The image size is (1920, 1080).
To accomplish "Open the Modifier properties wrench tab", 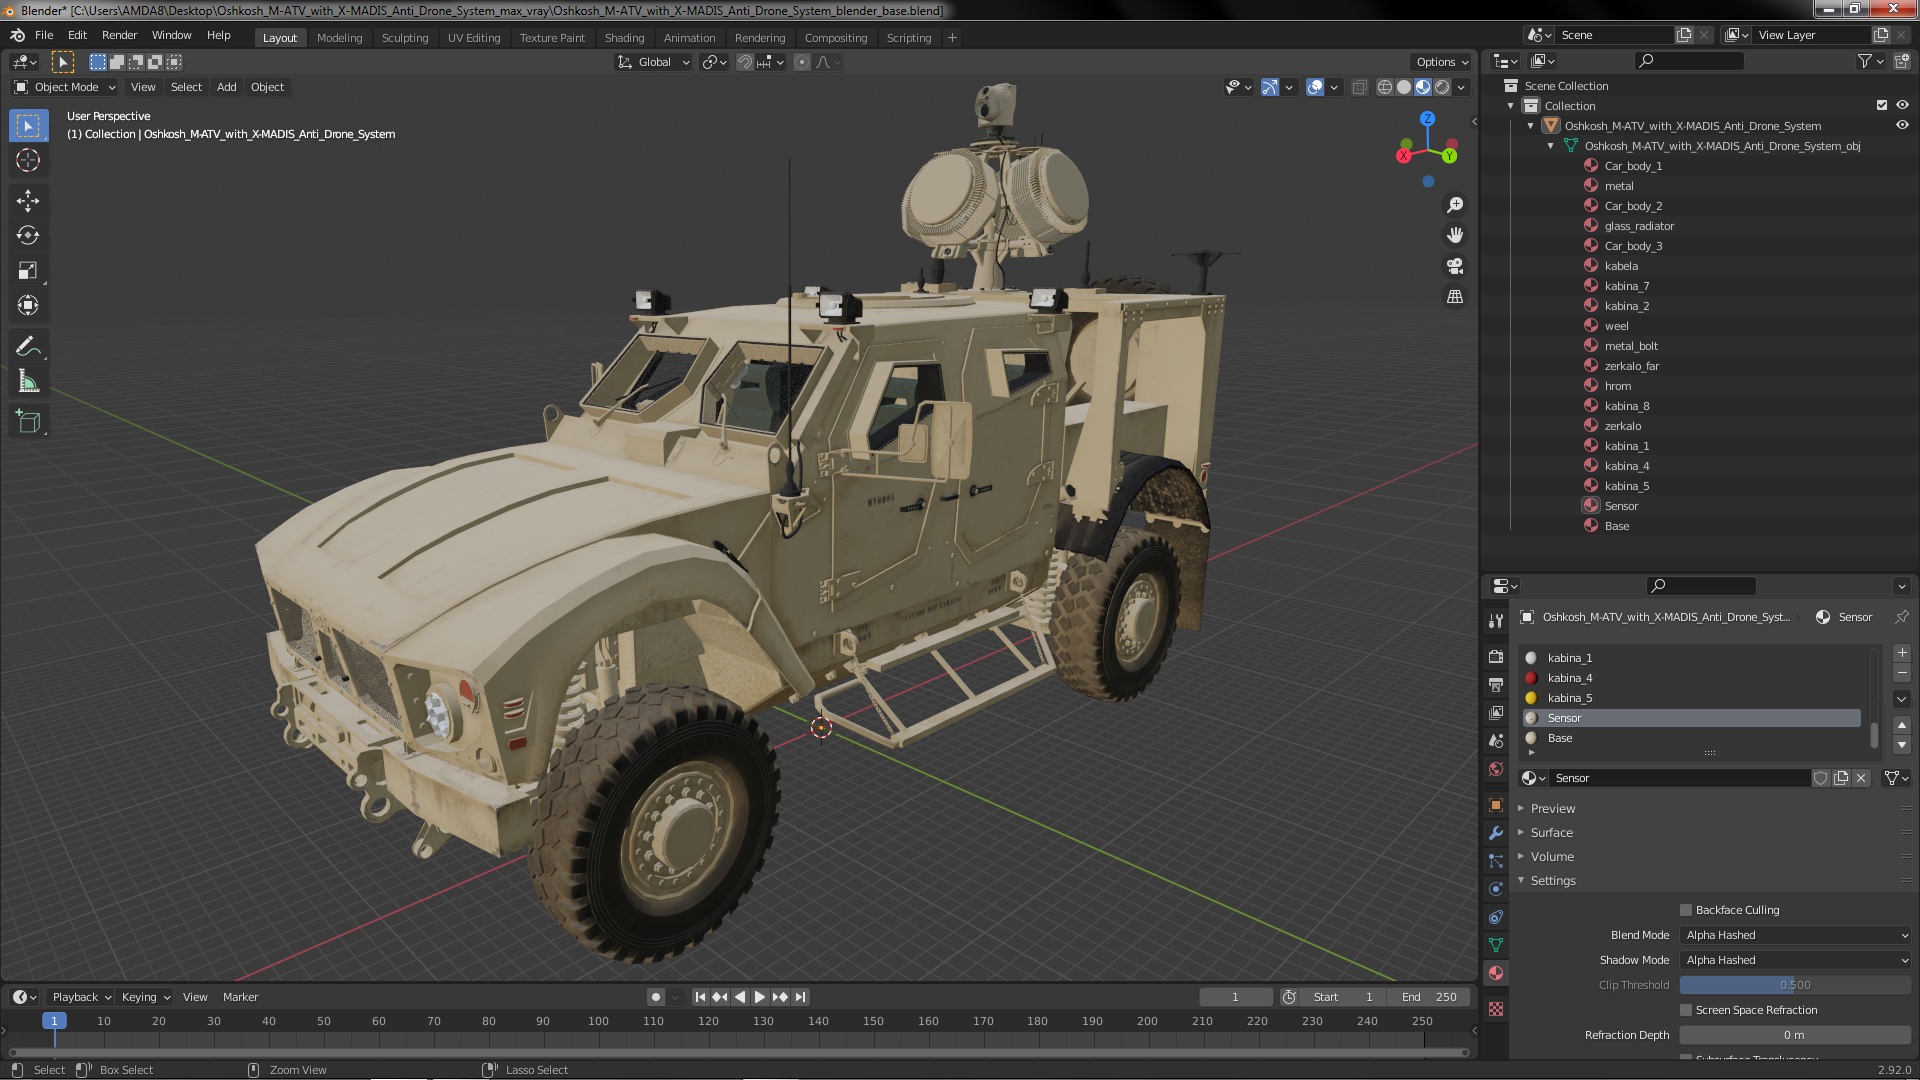I will click(1496, 833).
